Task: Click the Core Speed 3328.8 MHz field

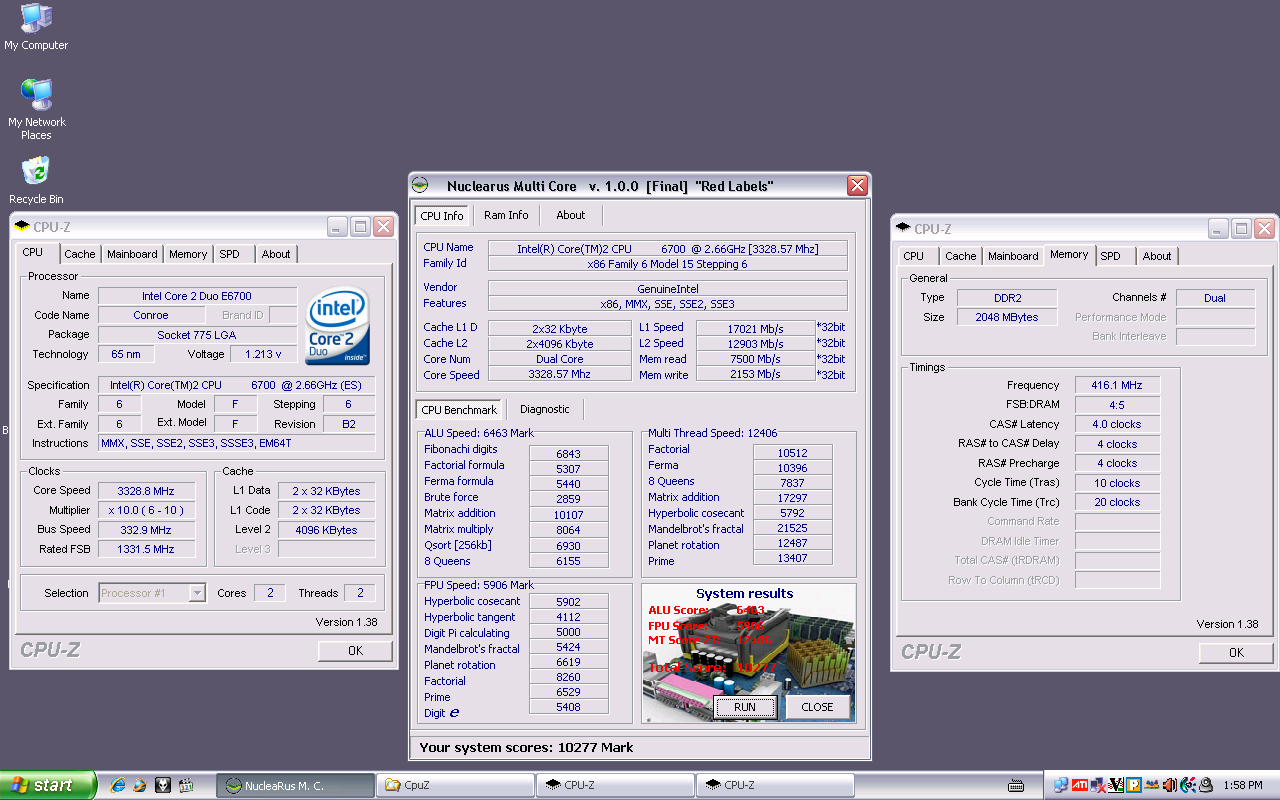Action: 146,491
